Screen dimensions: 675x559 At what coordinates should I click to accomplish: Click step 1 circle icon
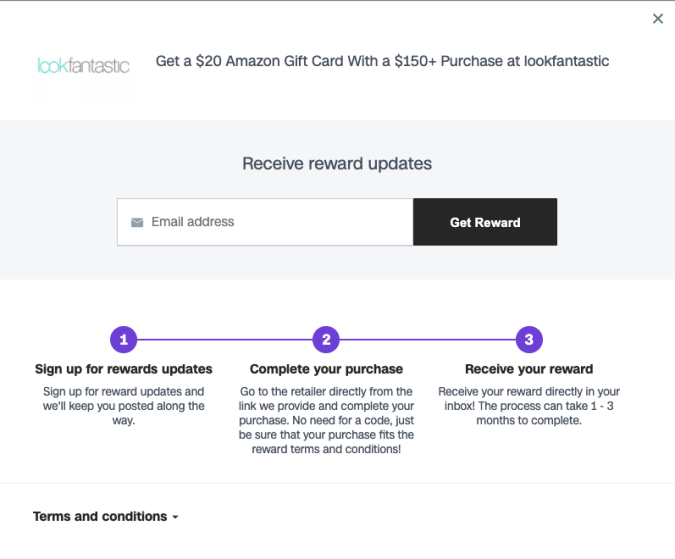123,339
